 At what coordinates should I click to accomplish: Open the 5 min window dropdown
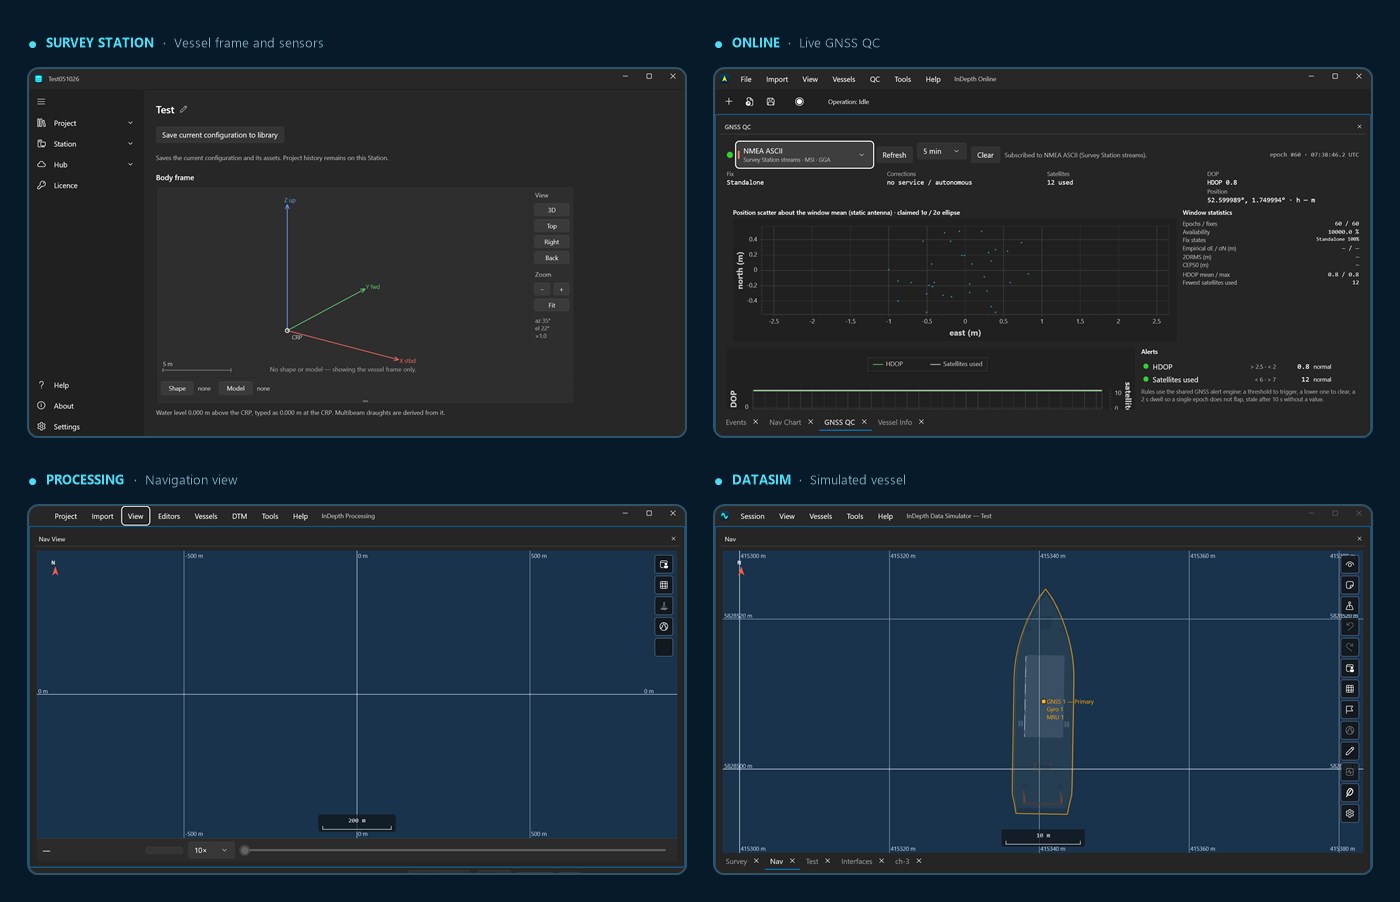coord(941,152)
